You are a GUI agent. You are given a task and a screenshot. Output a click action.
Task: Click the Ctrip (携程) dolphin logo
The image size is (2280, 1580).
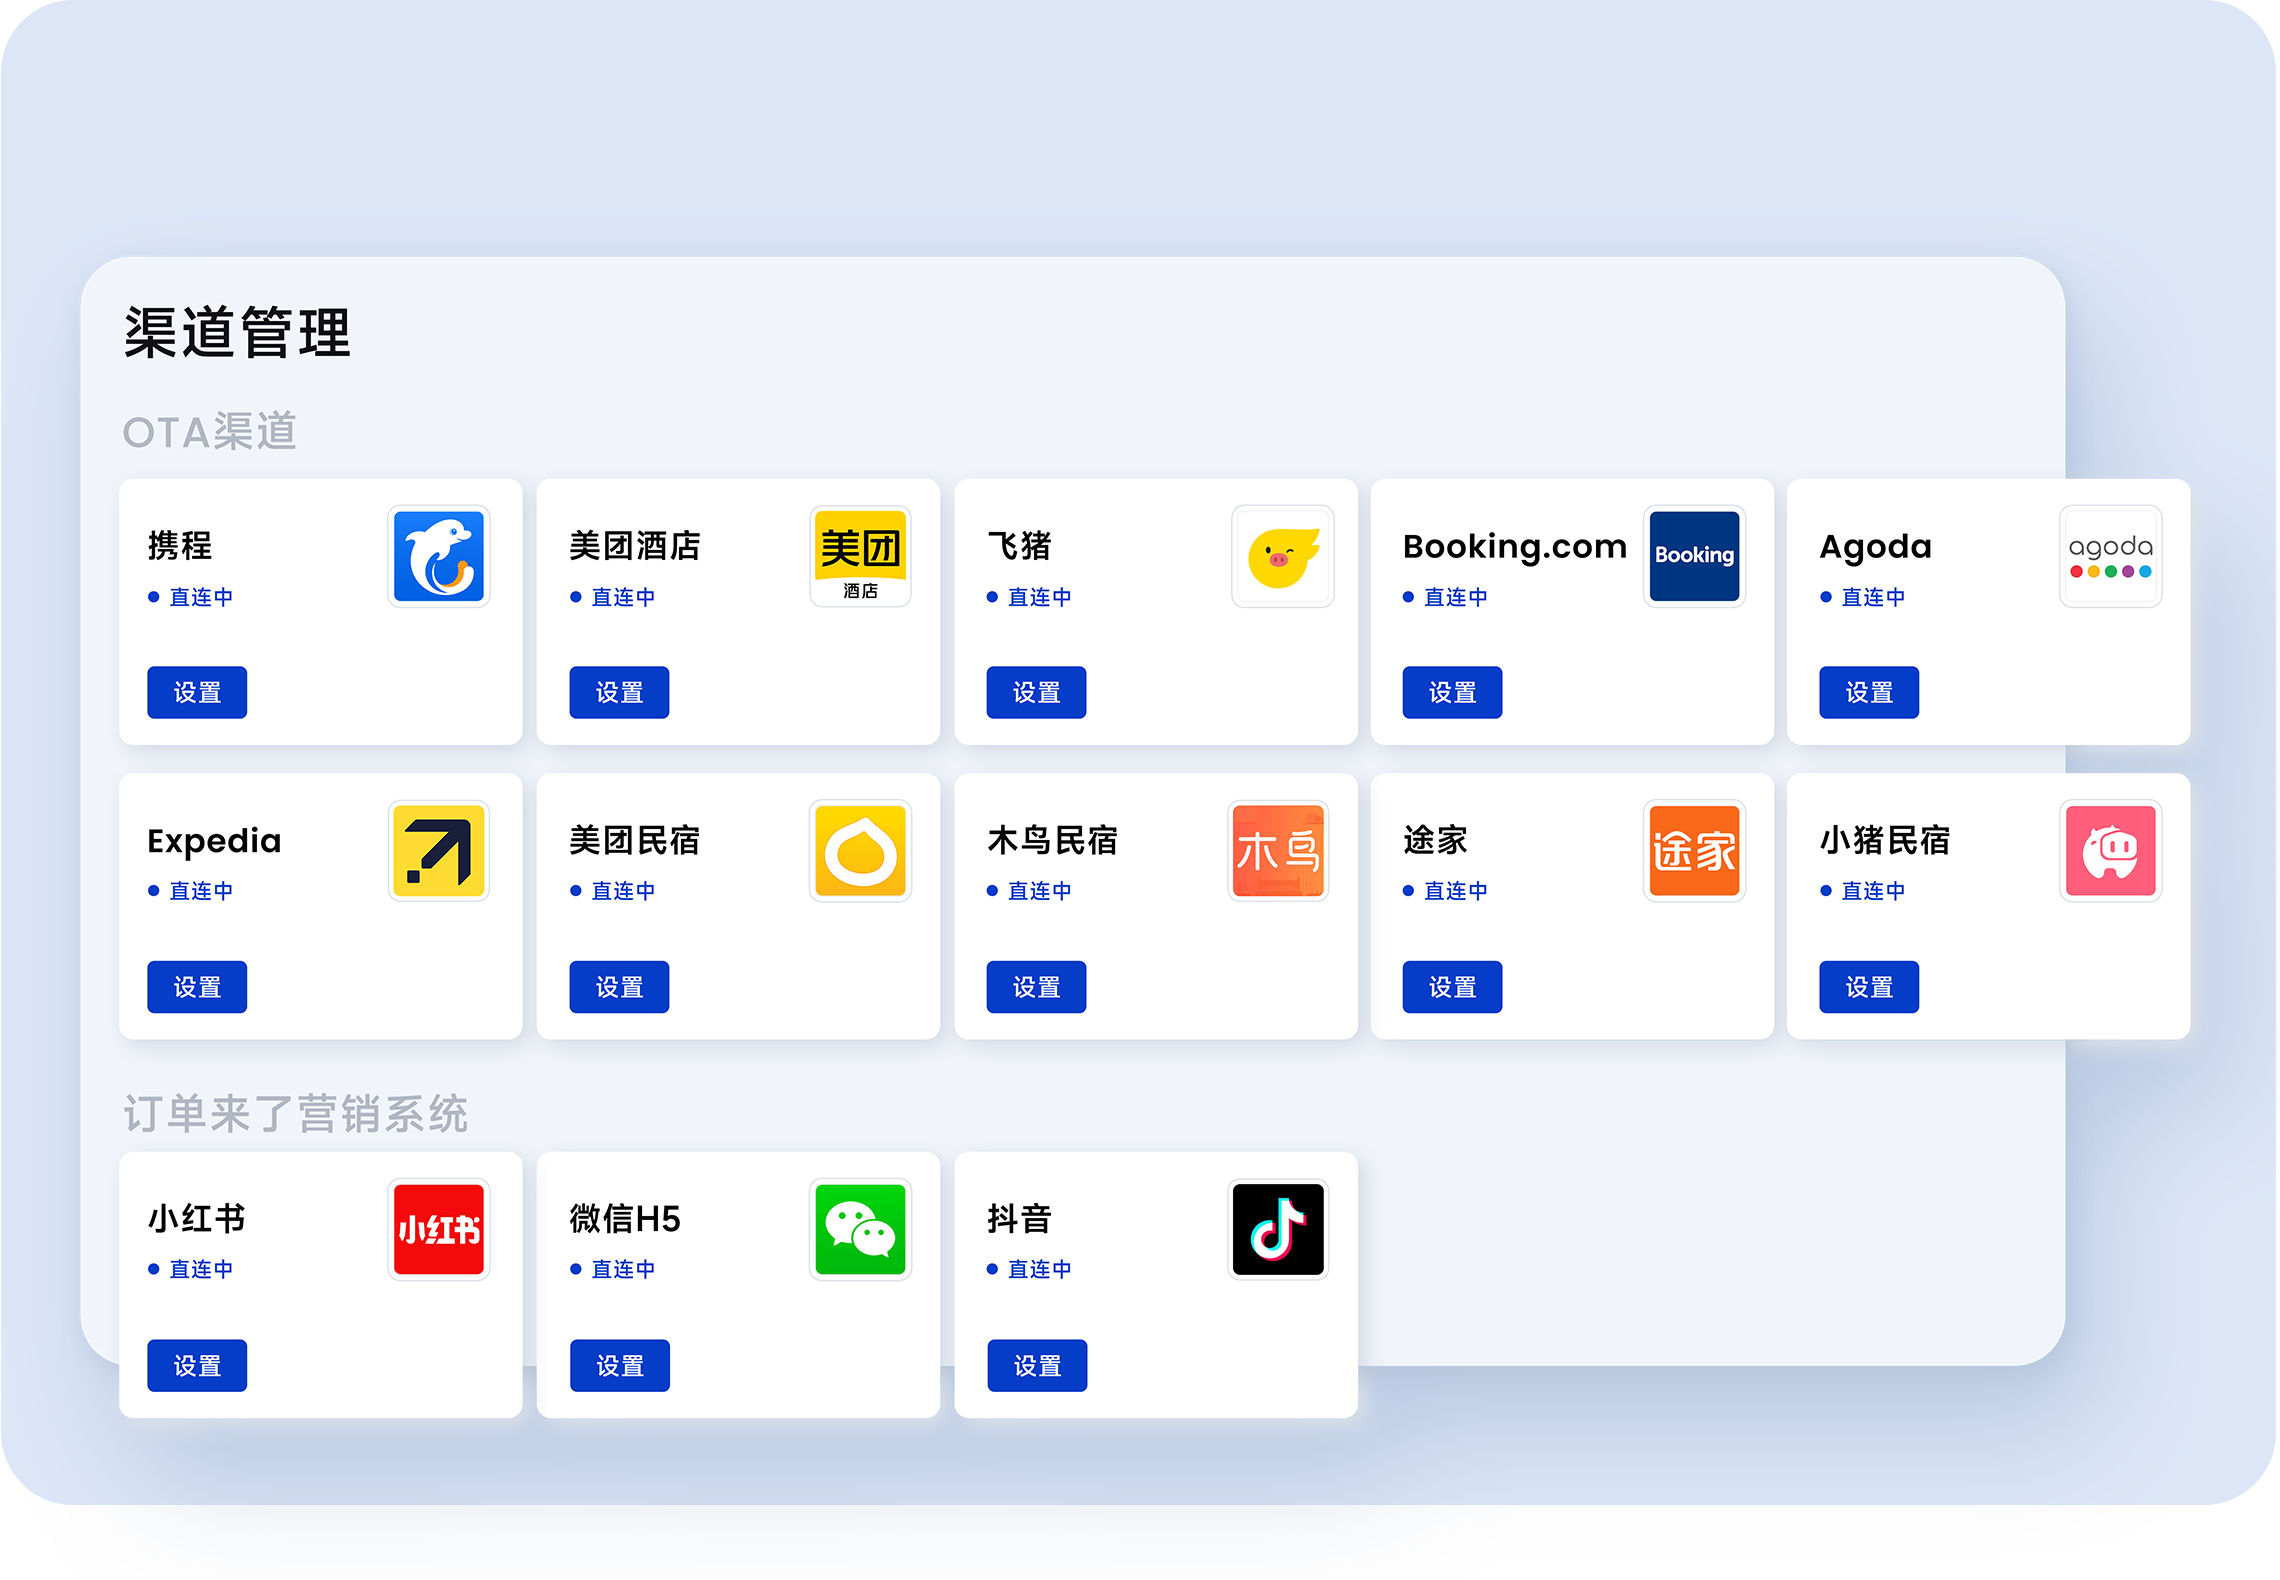pyautogui.click(x=438, y=556)
